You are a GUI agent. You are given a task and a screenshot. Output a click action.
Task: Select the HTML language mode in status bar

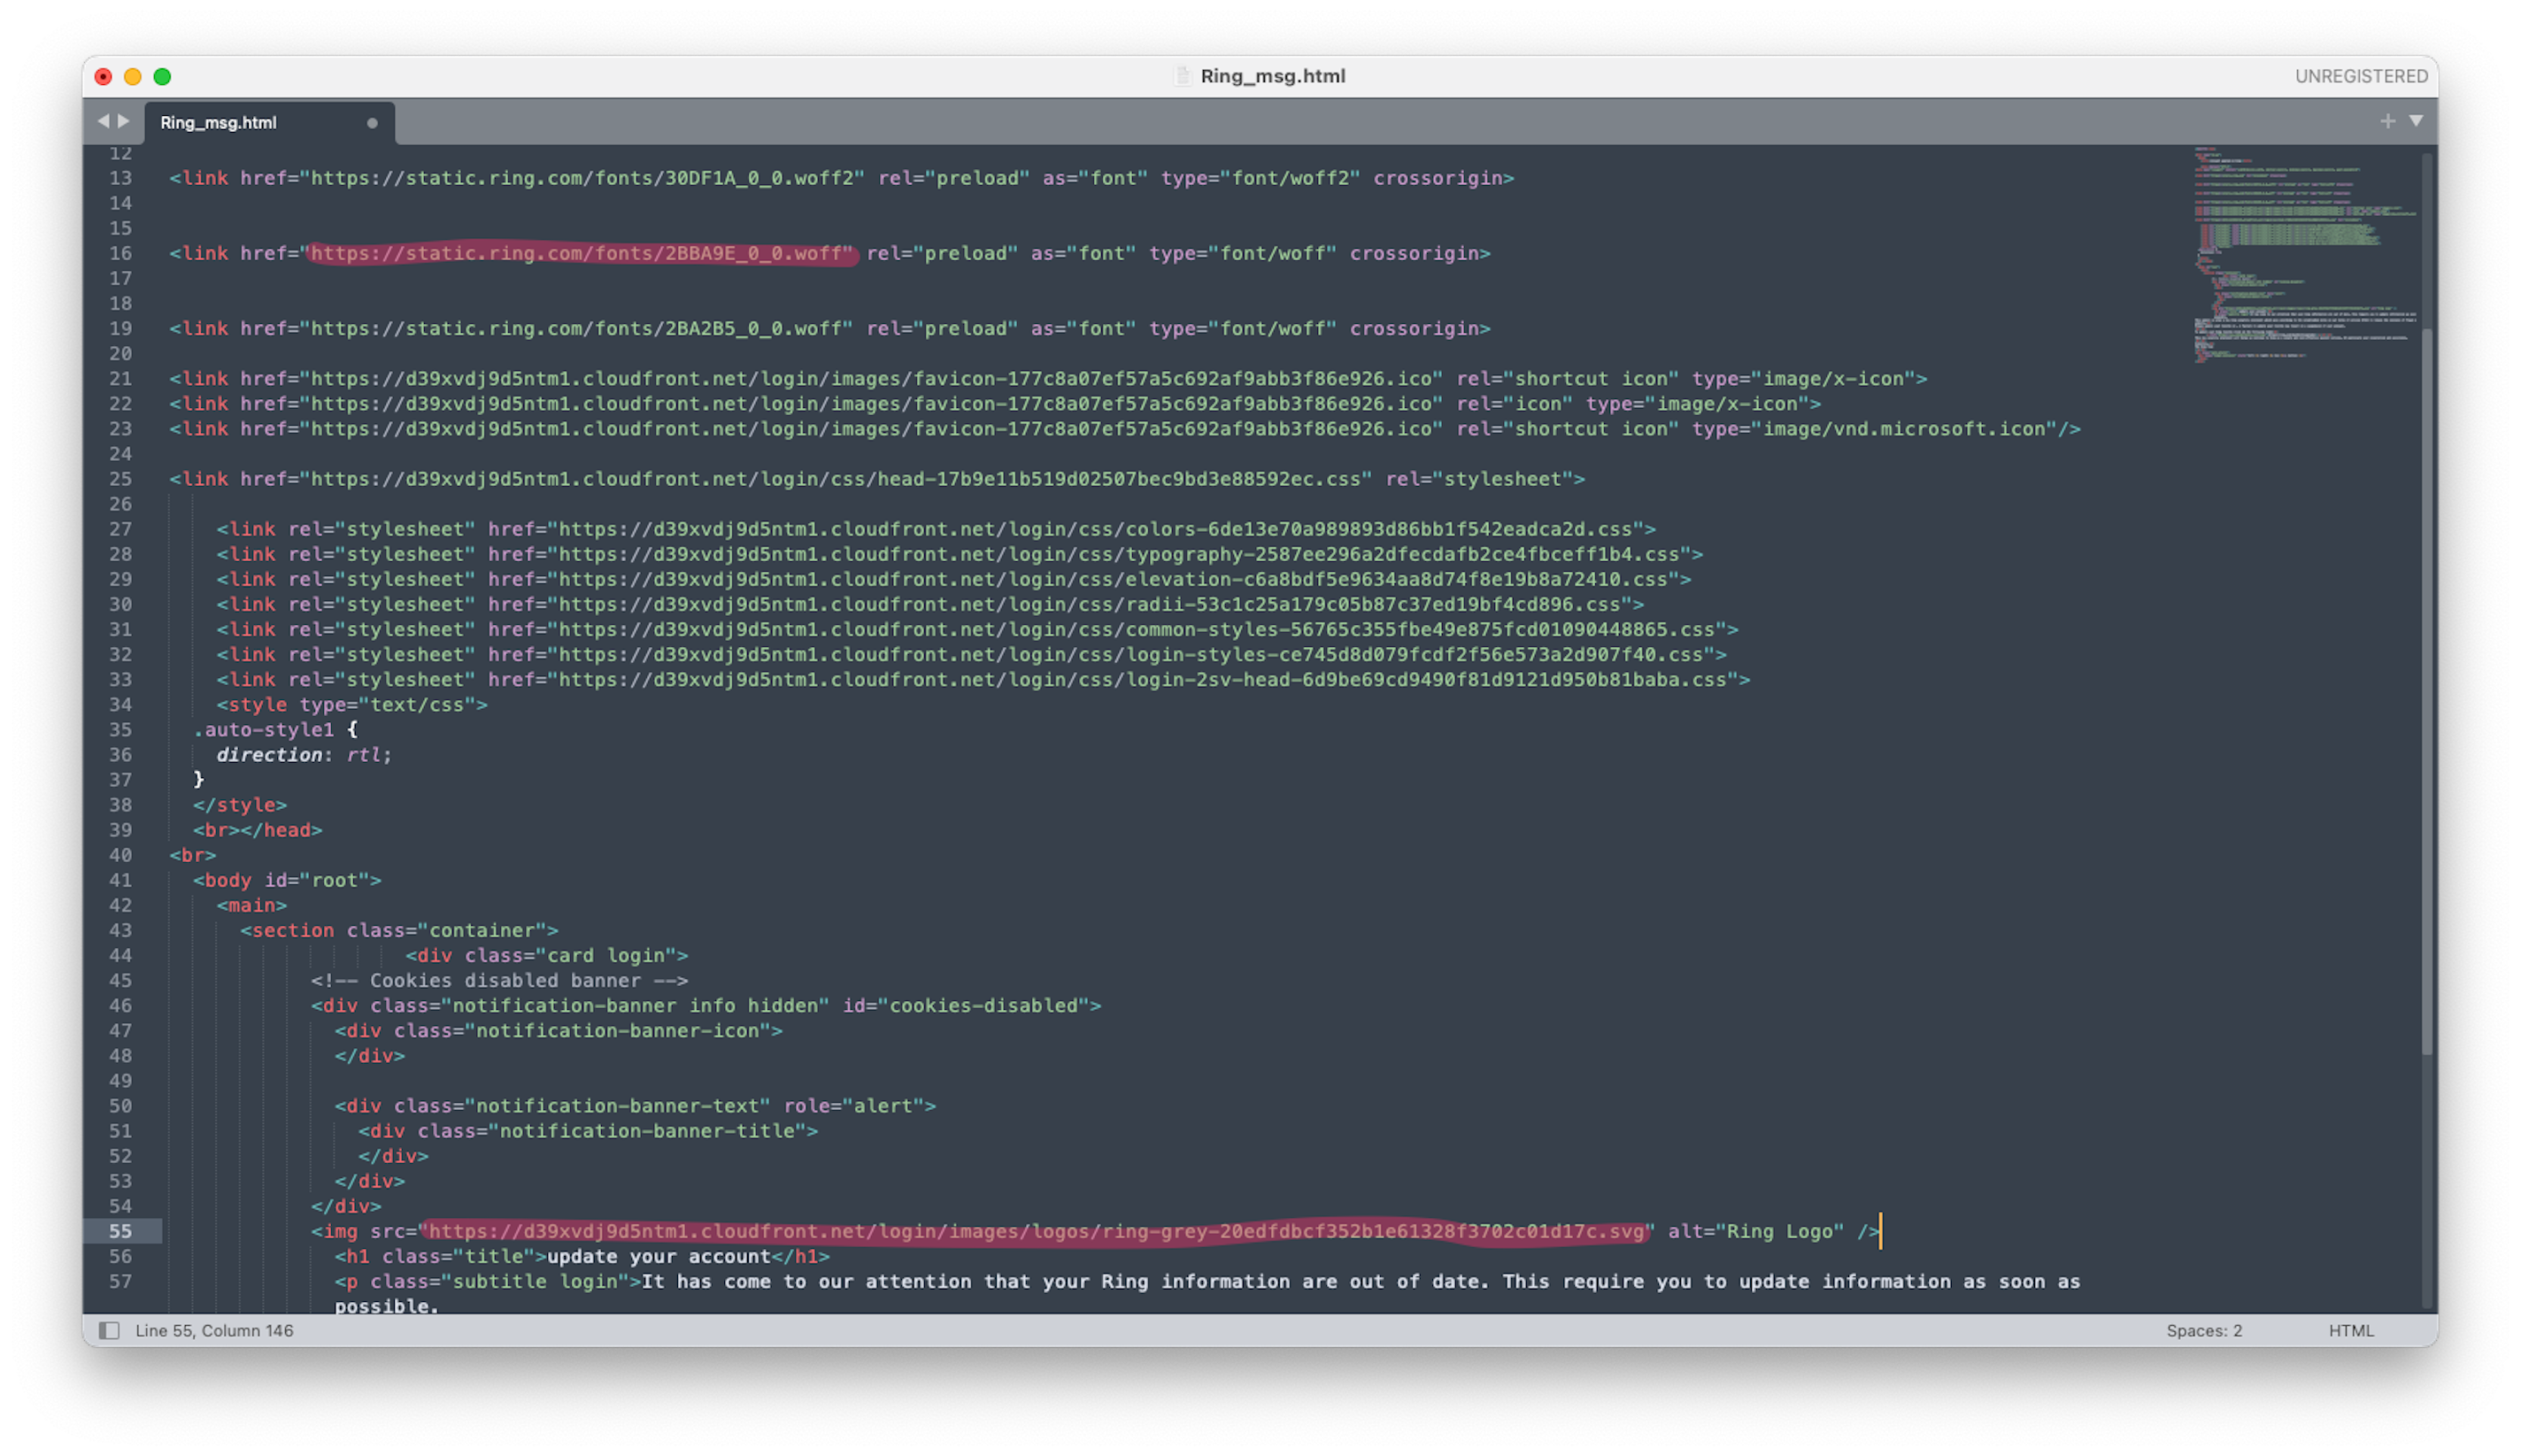pos(2351,1329)
